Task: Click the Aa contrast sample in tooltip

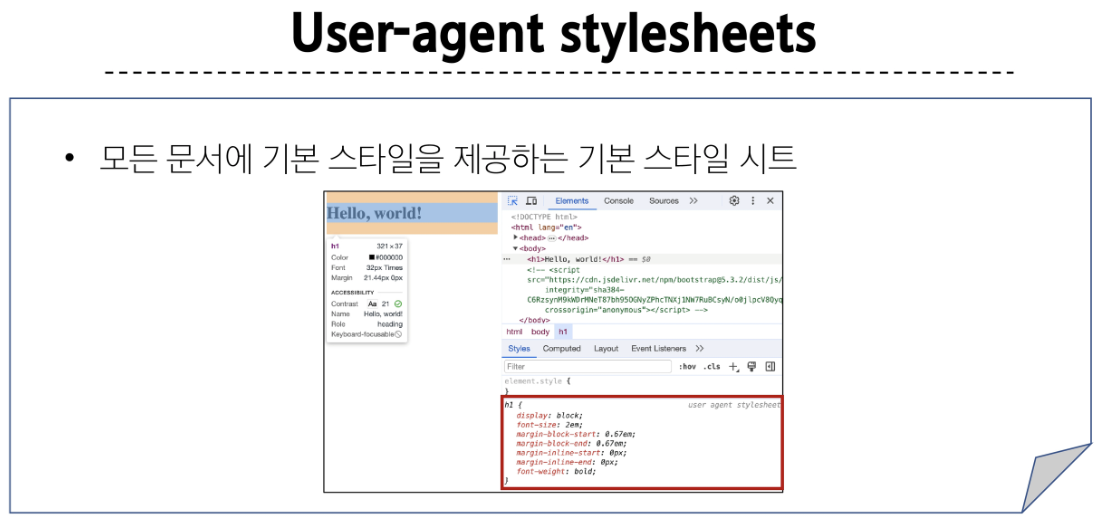Action: tap(372, 304)
